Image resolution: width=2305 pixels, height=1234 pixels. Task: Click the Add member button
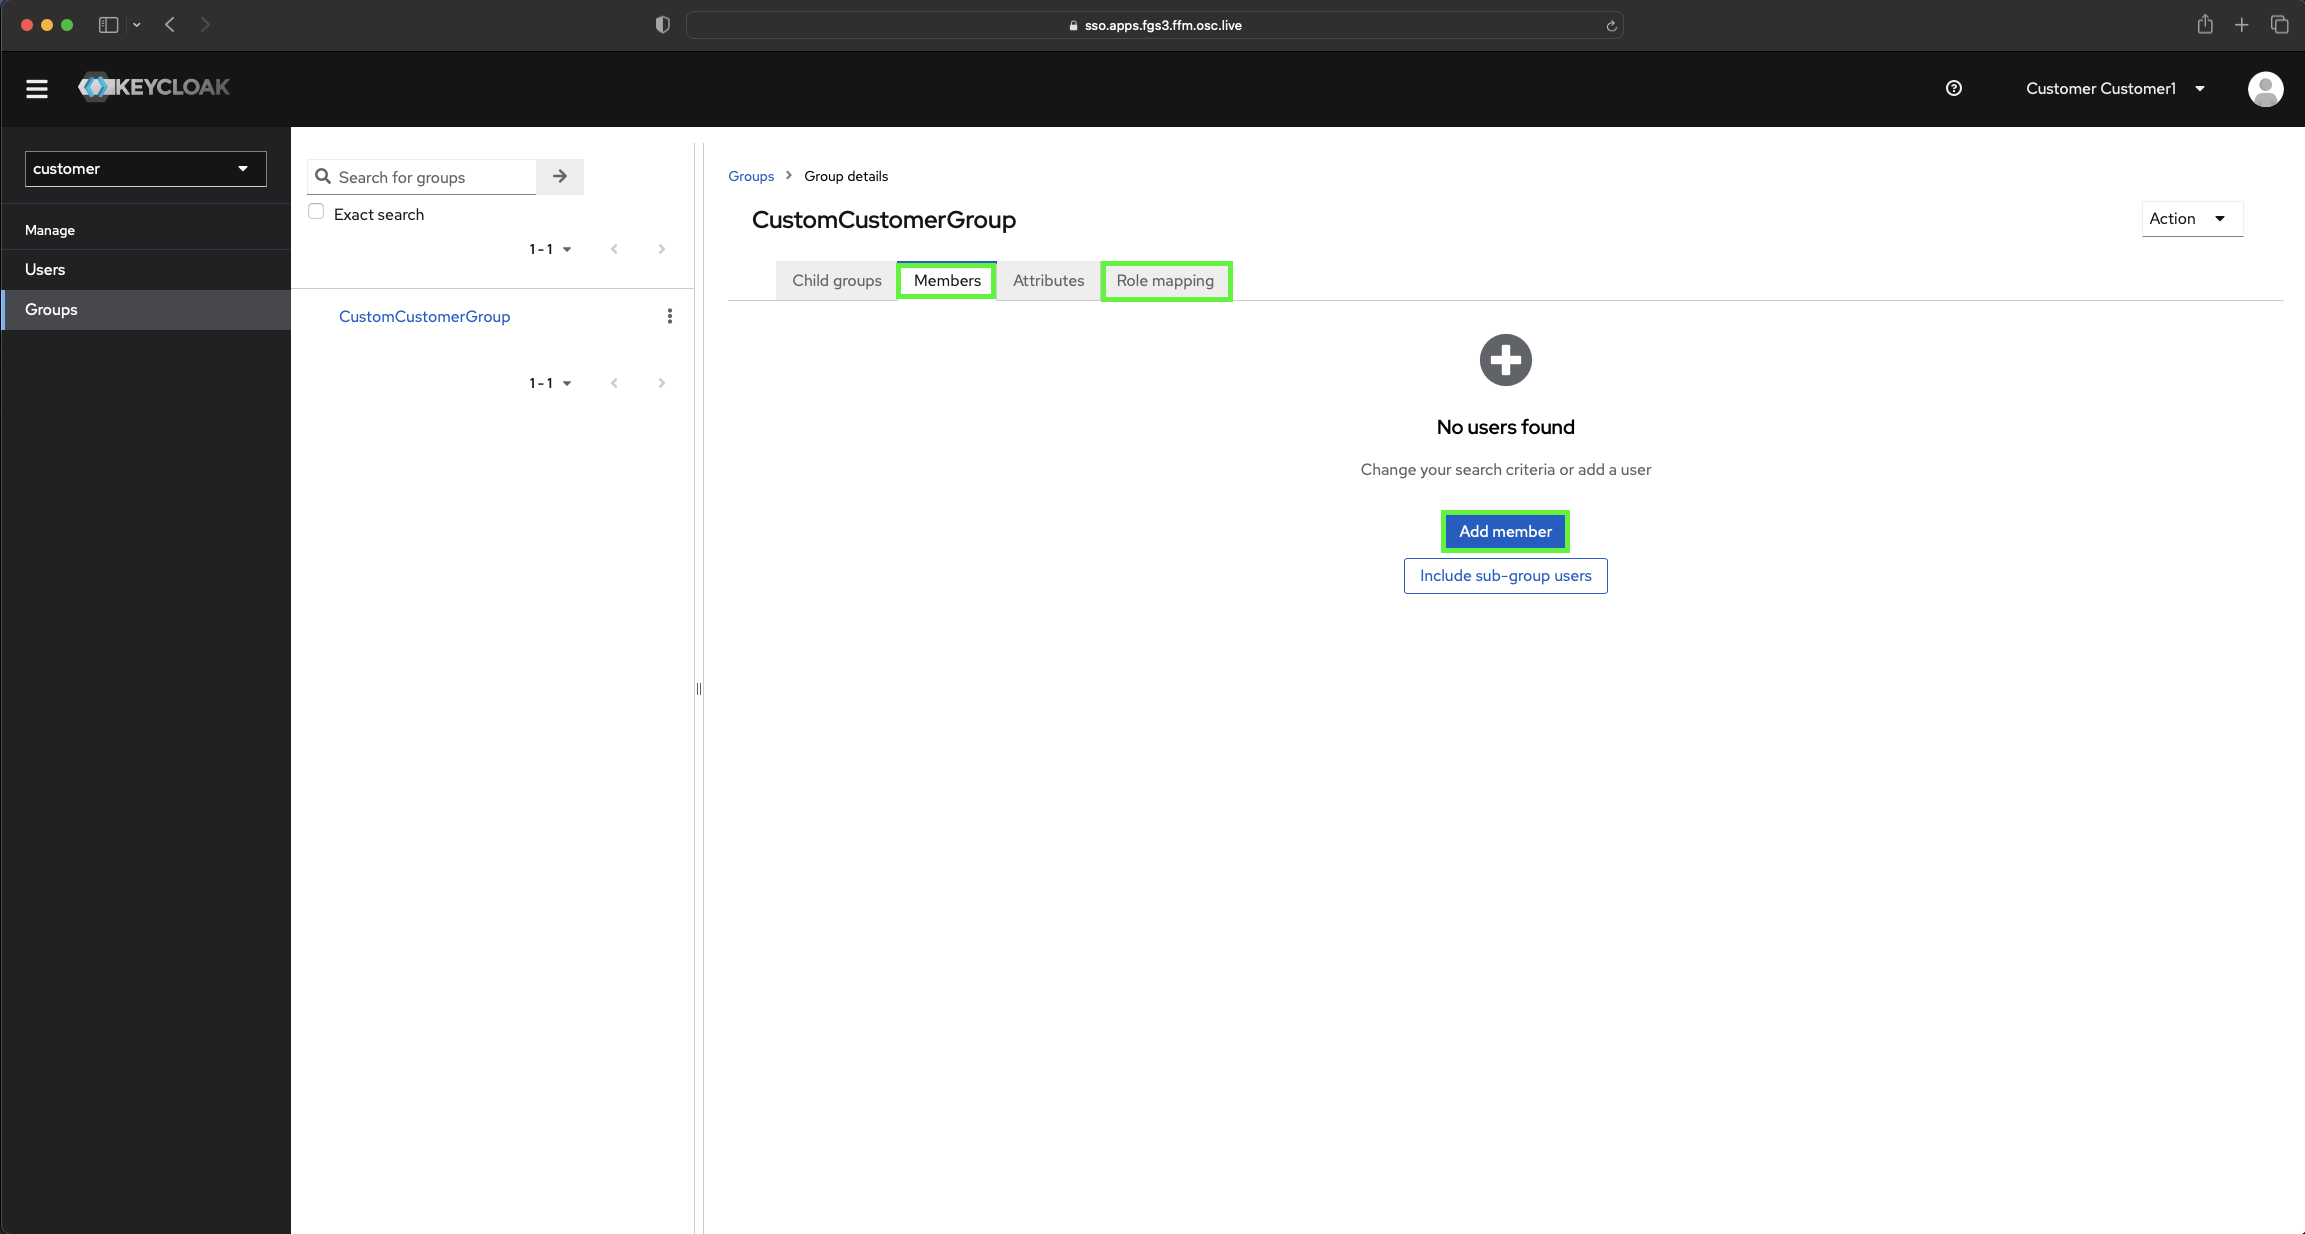1505,531
